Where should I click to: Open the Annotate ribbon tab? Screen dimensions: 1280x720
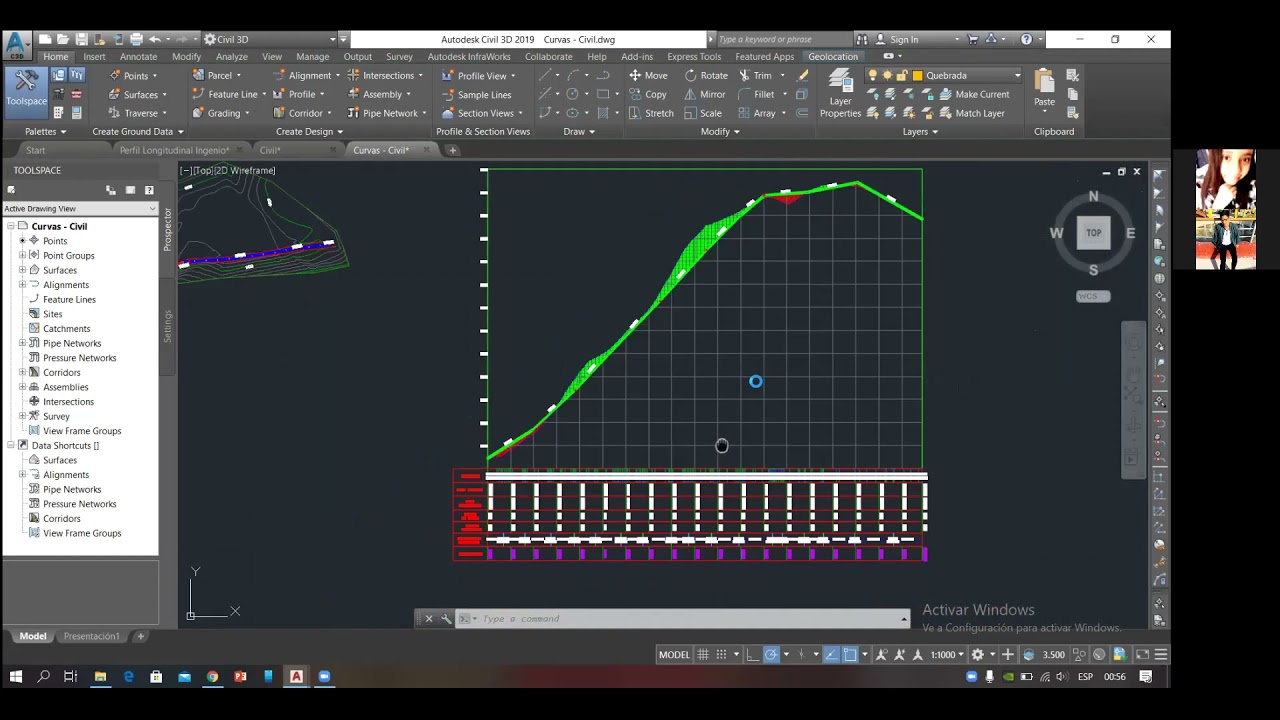pyautogui.click(x=139, y=56)
